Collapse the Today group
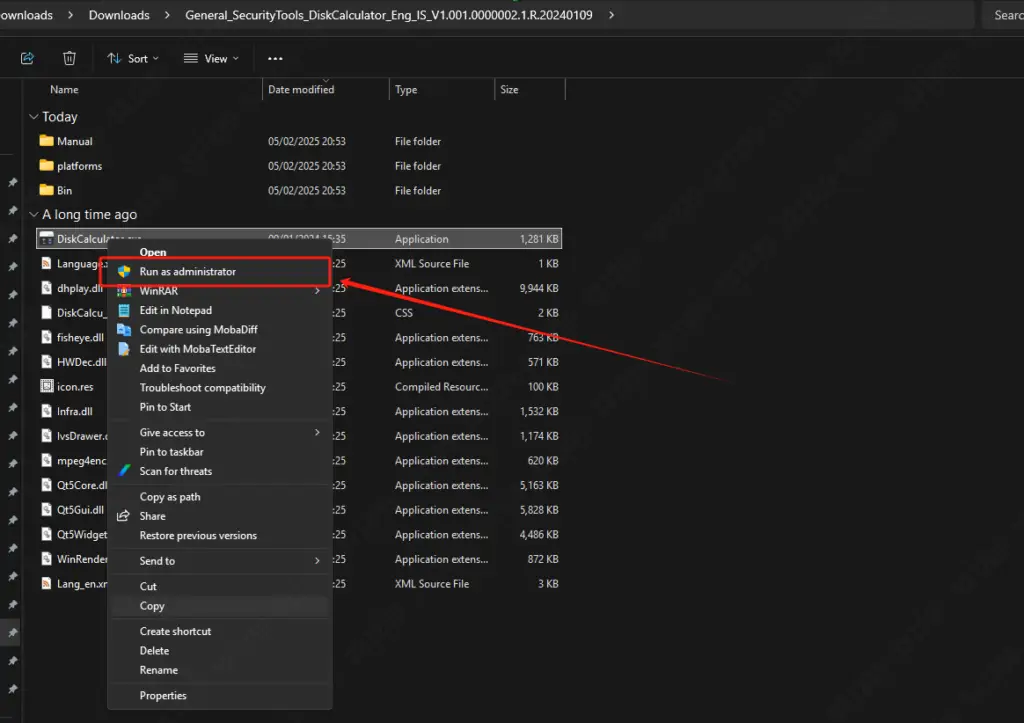This screenshot has height=723, width=1024. point(33,116)
